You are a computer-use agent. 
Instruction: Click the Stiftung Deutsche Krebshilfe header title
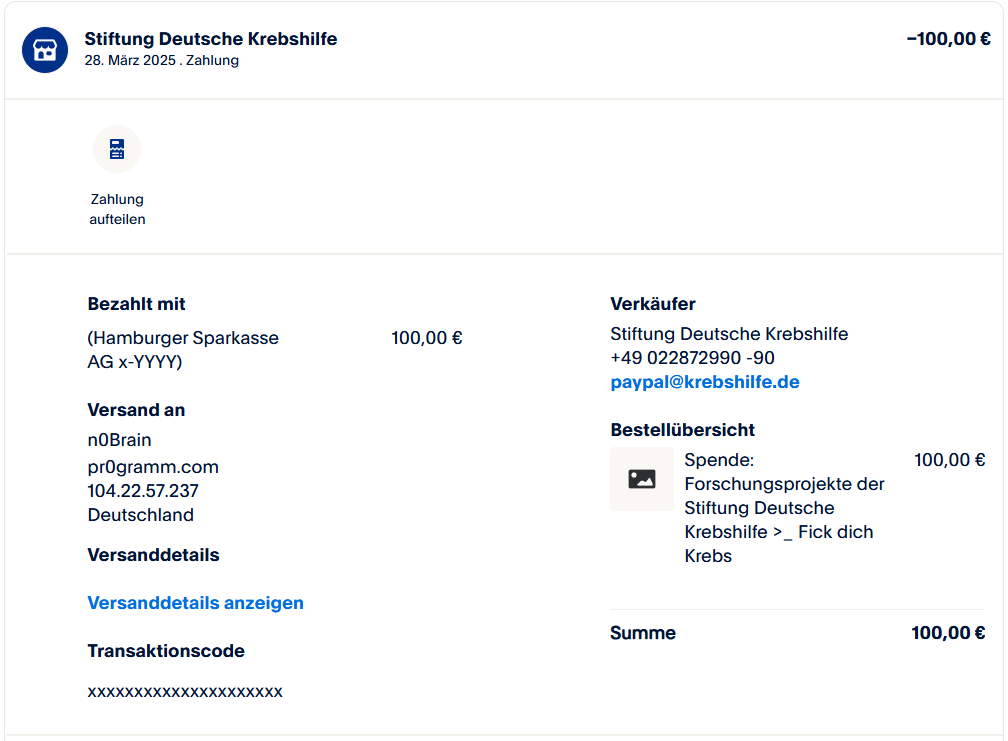[x=211, y=39]
